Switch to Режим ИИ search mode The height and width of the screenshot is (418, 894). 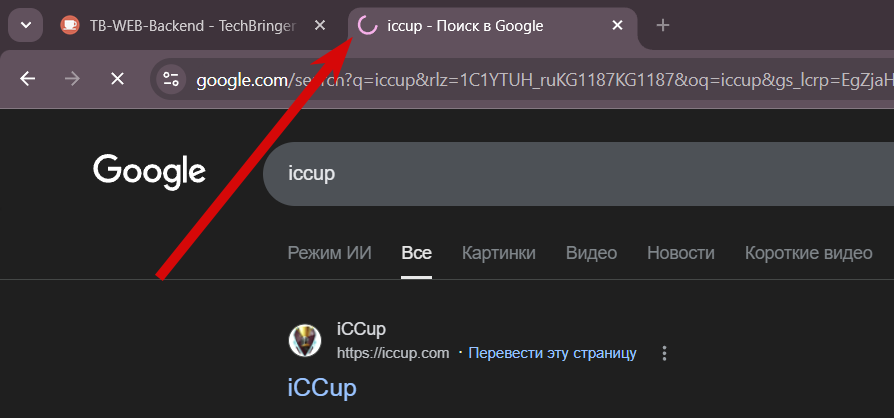329,253
